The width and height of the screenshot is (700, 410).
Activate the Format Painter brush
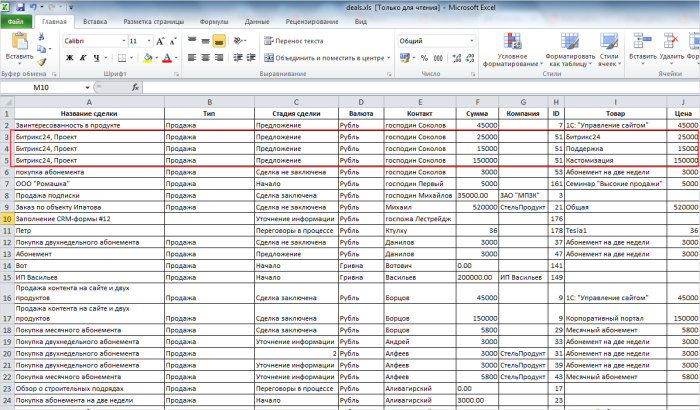(x=42, y=62)
